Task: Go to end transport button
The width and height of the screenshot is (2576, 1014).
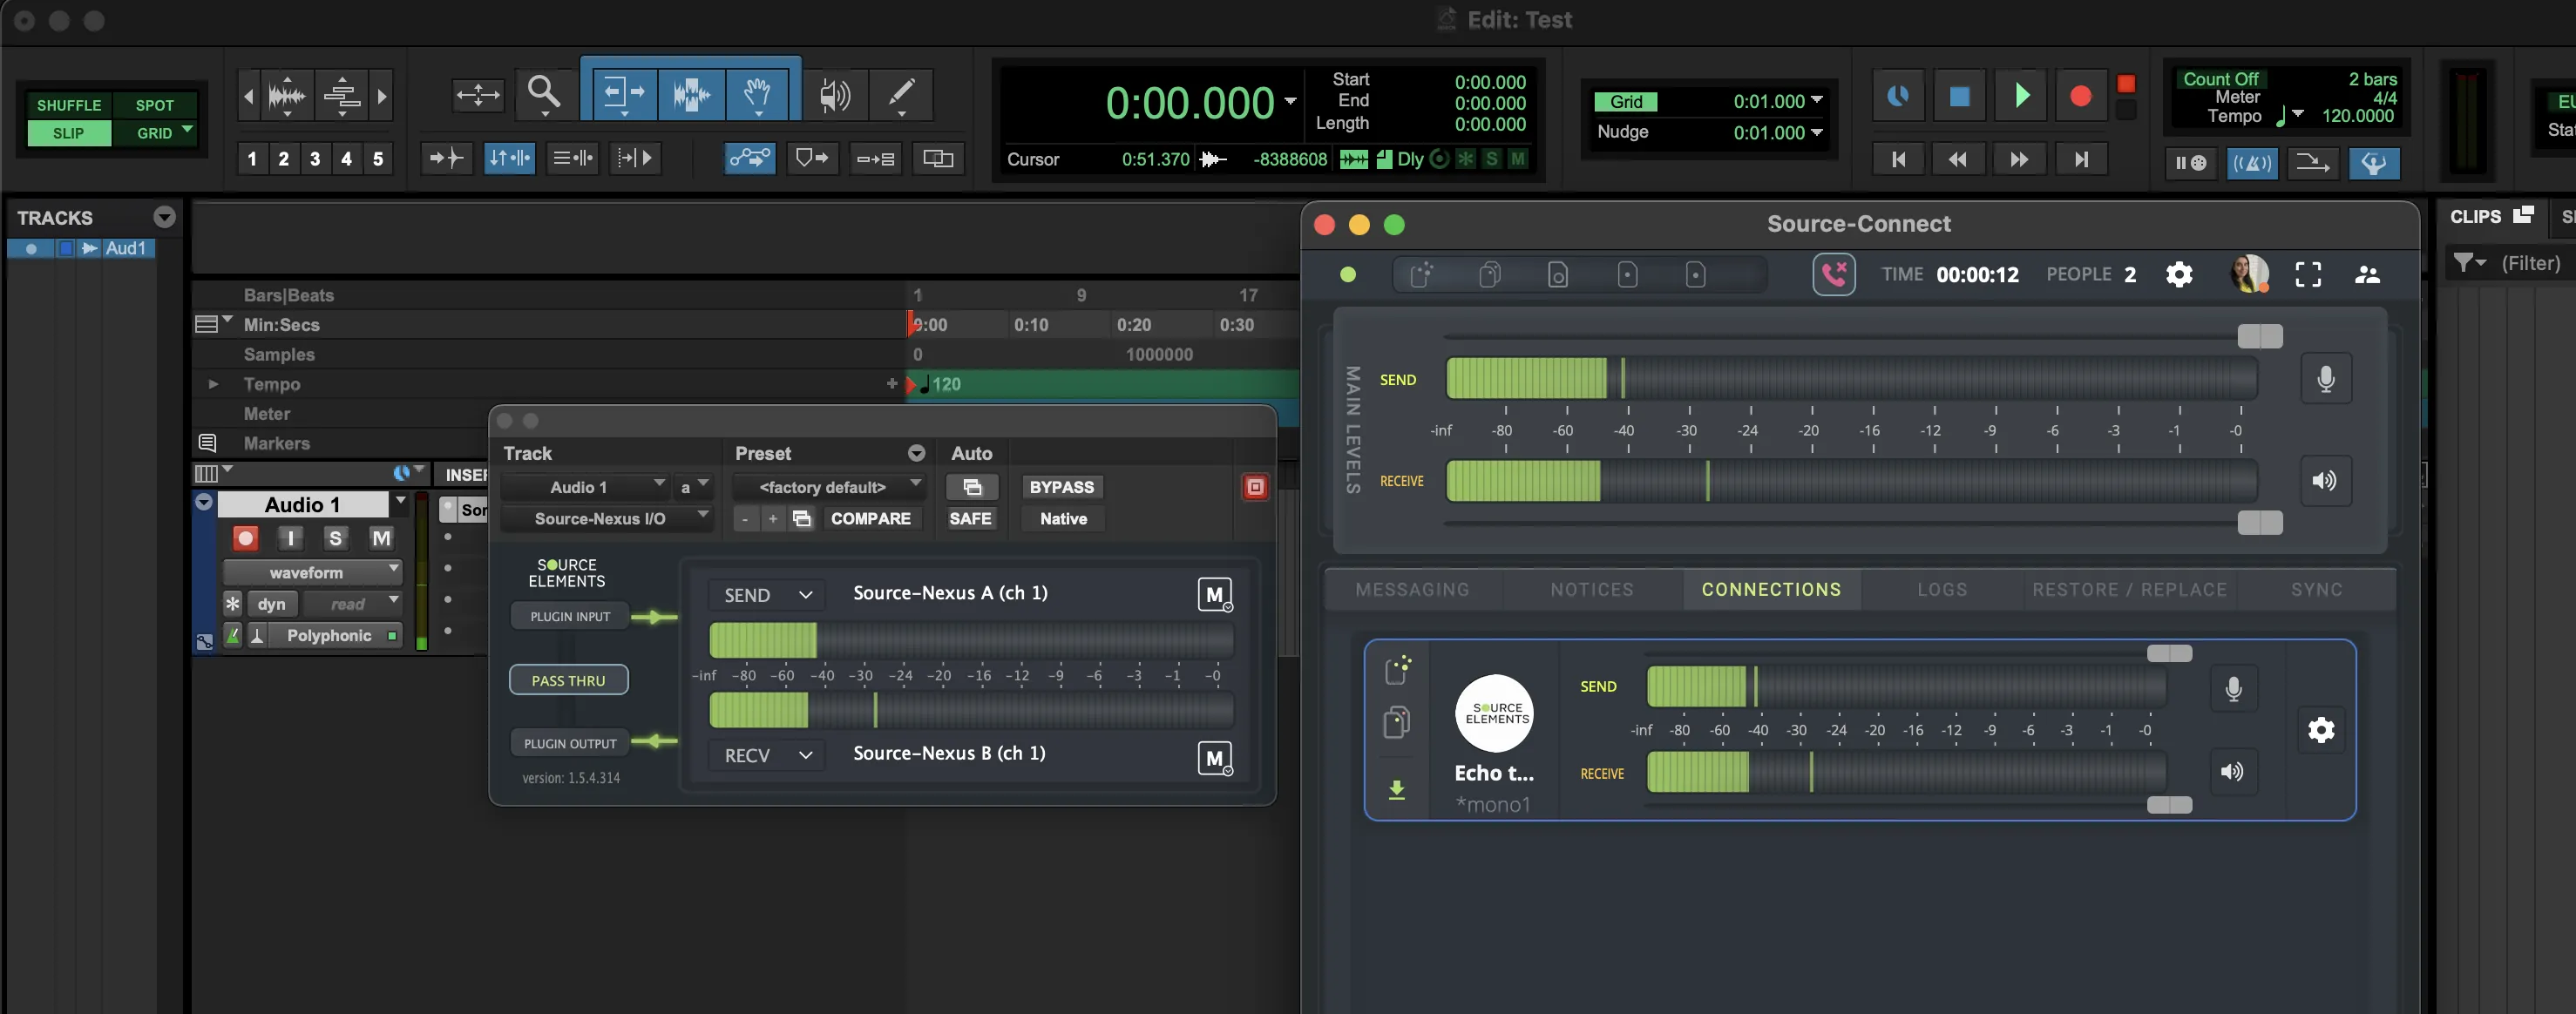Action: 2081,159
